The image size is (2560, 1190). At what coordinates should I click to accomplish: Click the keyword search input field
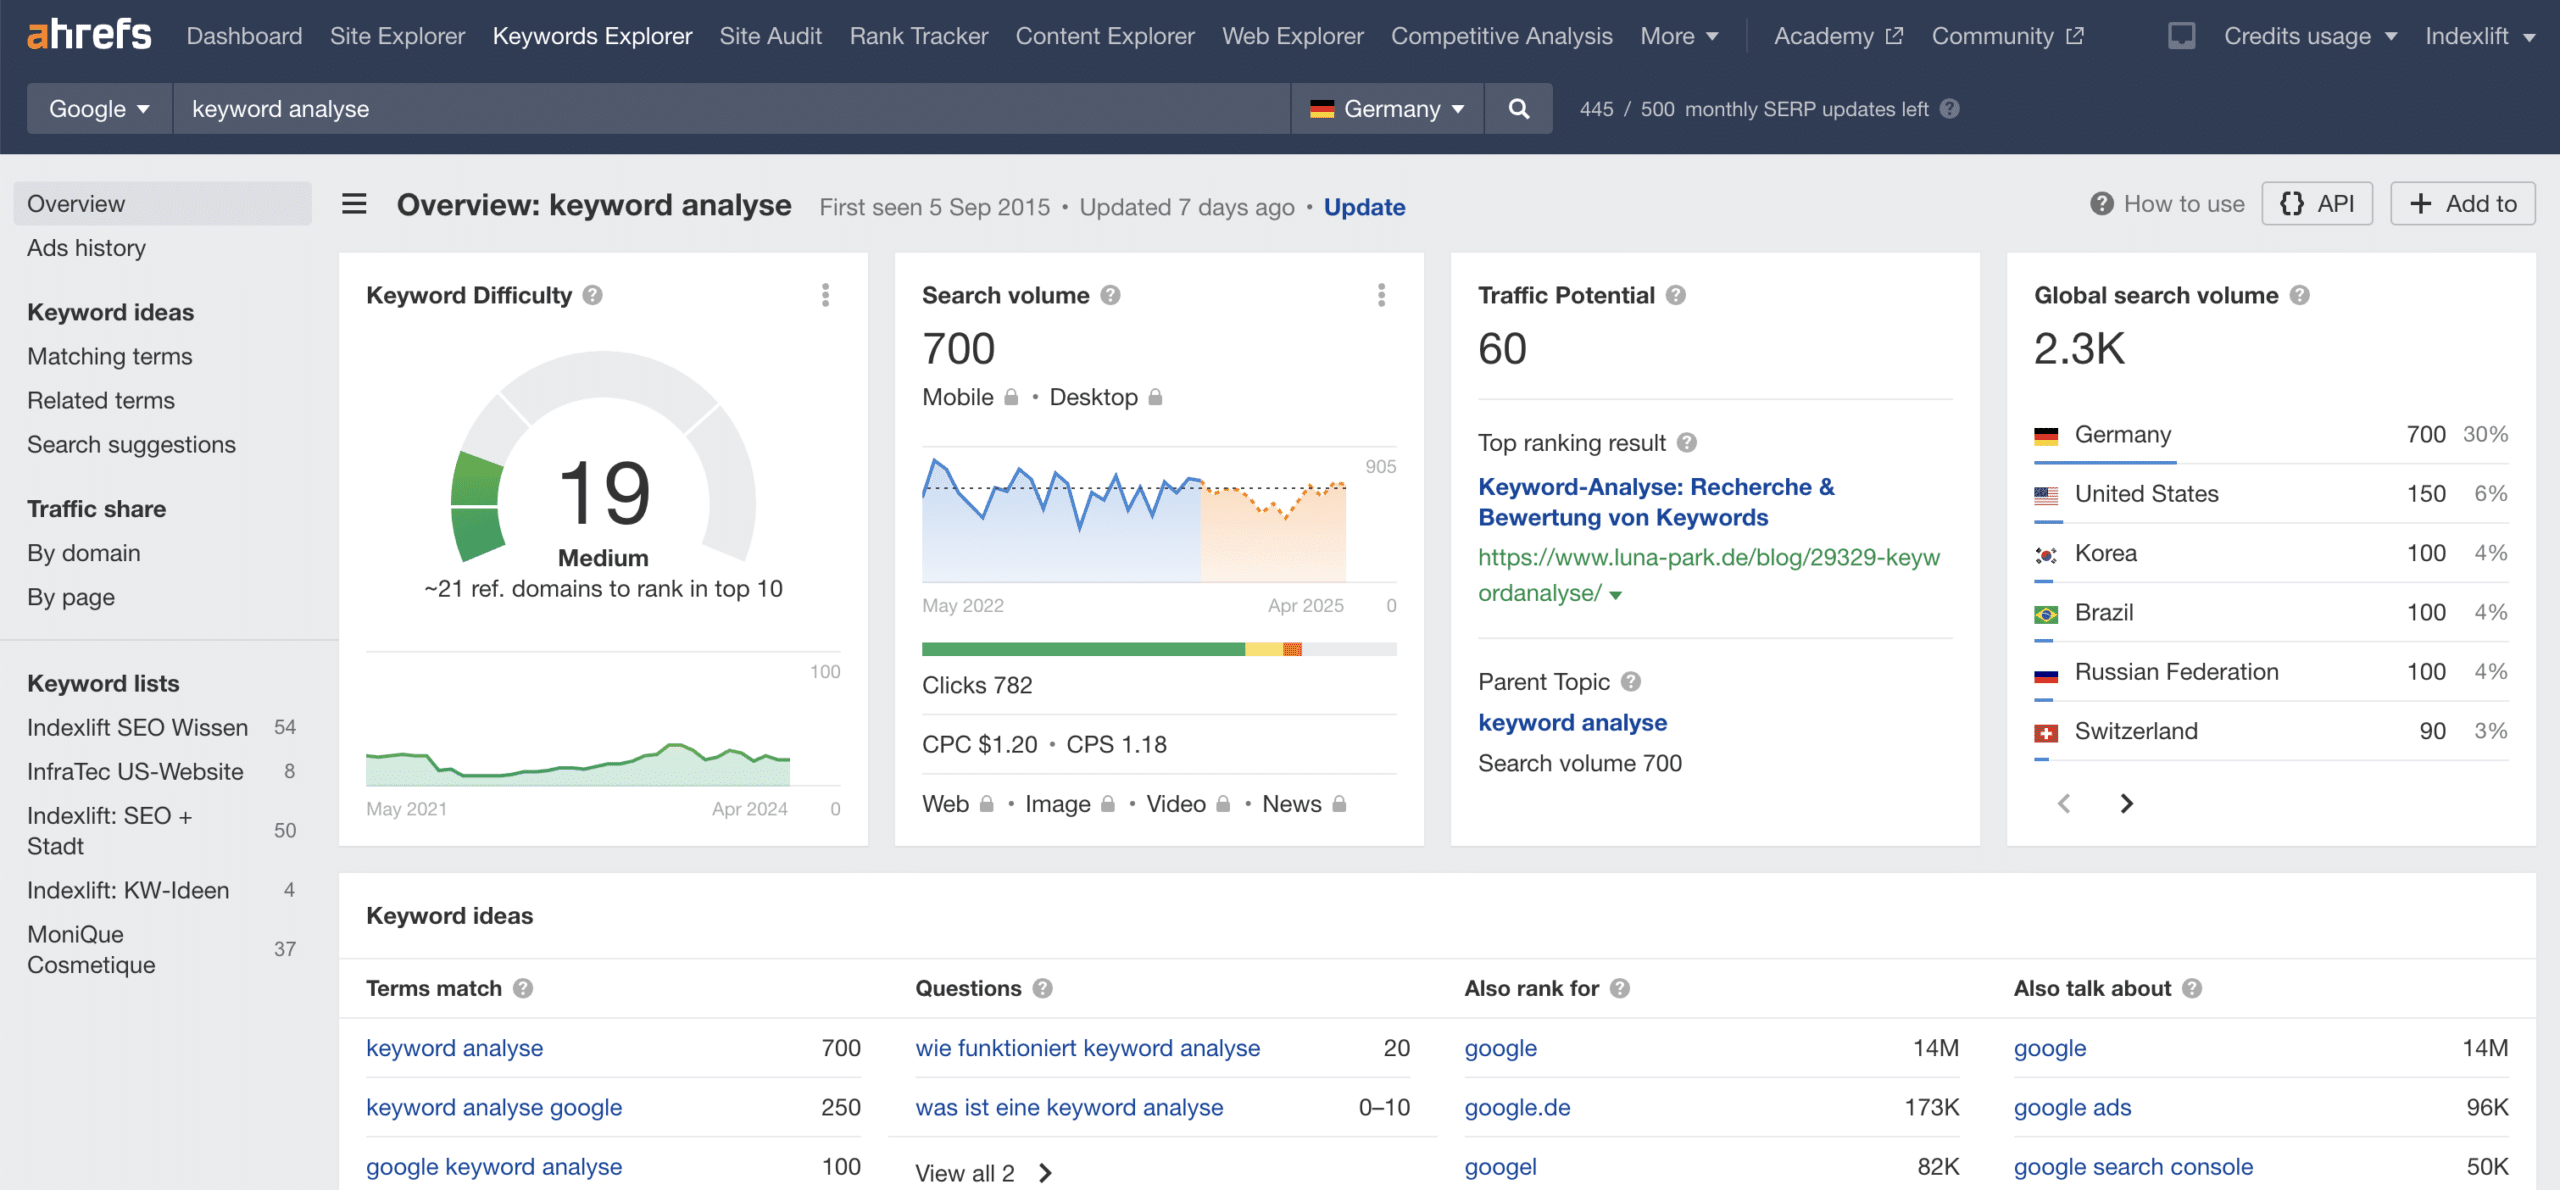[x=731, y=109]
